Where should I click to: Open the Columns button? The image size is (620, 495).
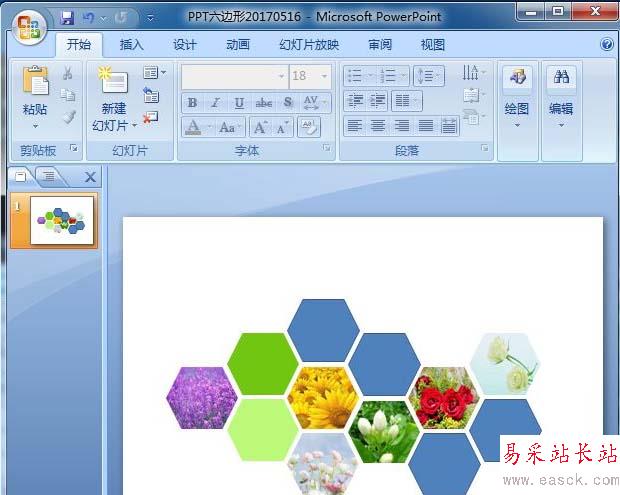(406, 100)
